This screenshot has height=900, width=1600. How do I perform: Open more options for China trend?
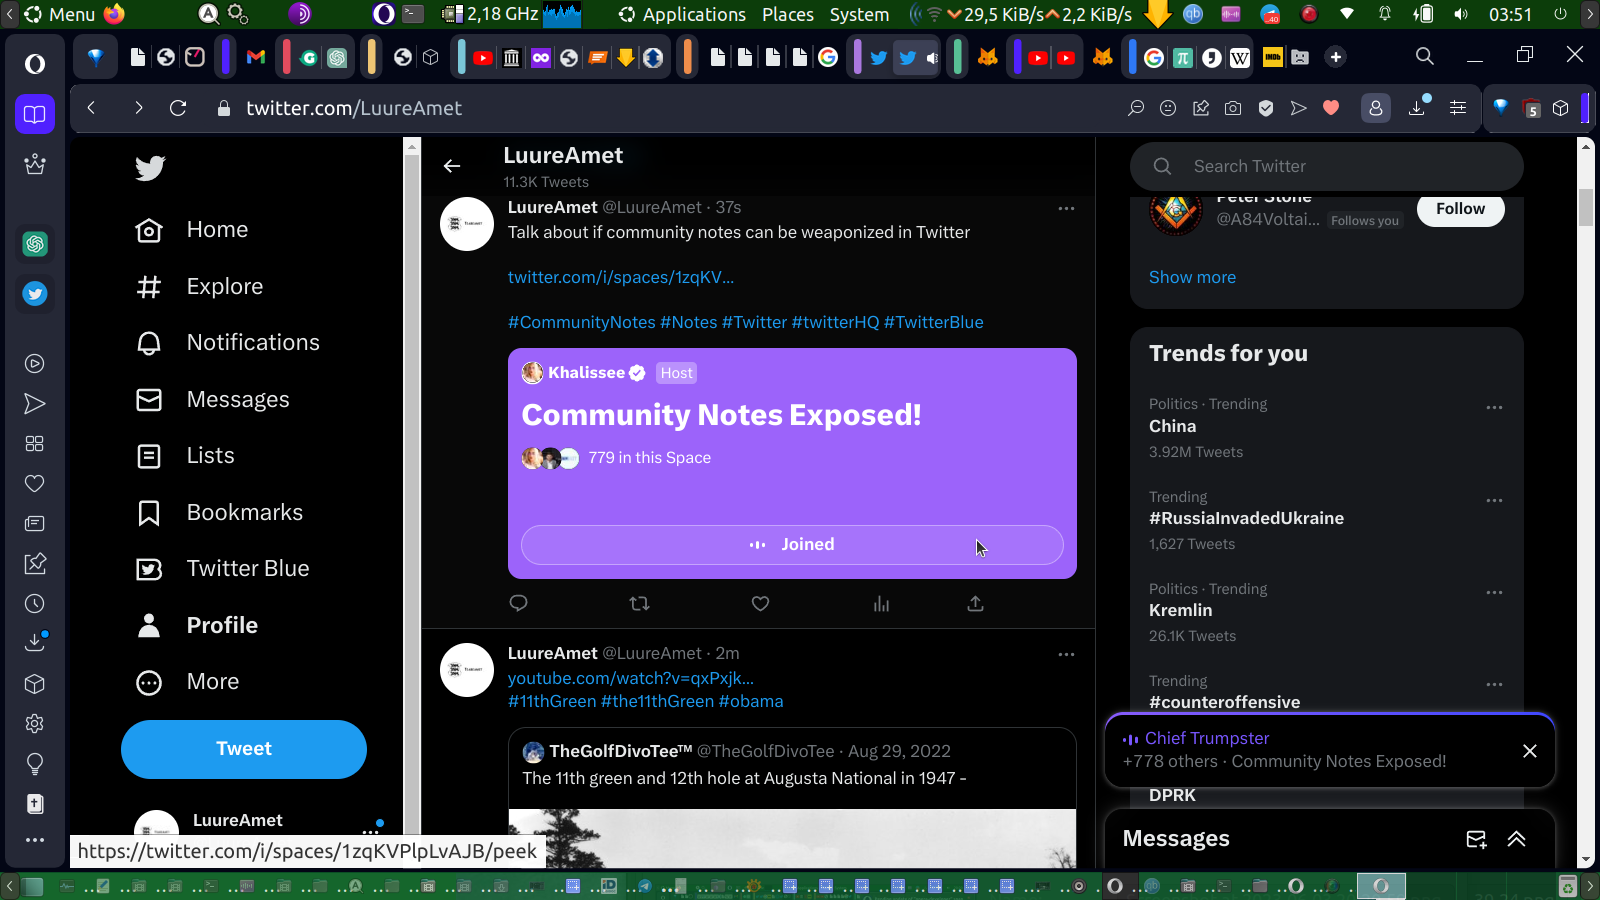coord(1494,407)
